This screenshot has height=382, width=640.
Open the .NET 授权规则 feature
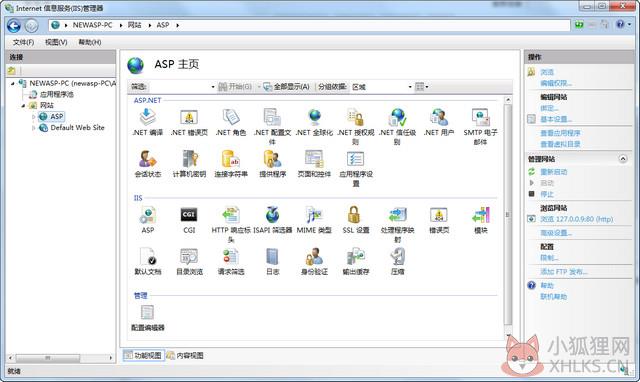356,127
